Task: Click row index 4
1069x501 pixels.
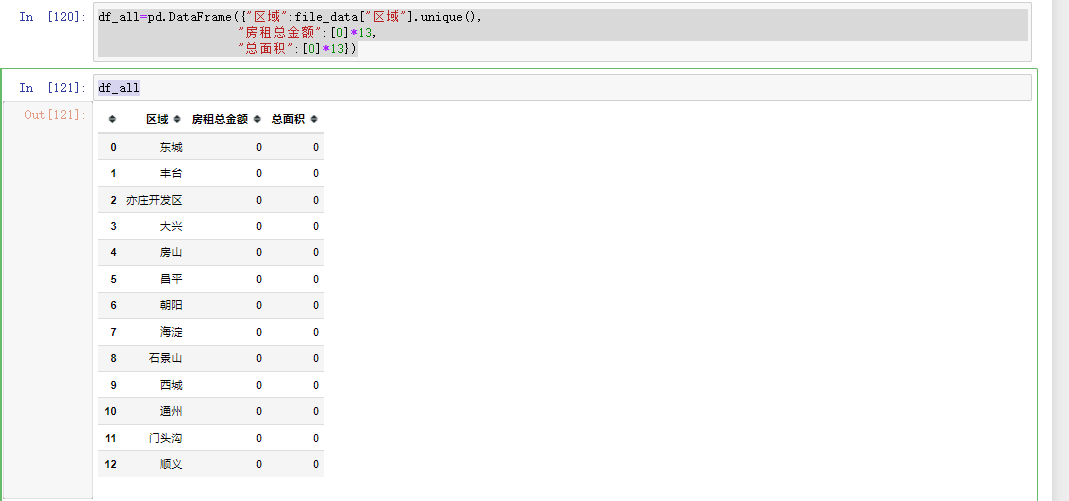Action: [x=113, y=252]
